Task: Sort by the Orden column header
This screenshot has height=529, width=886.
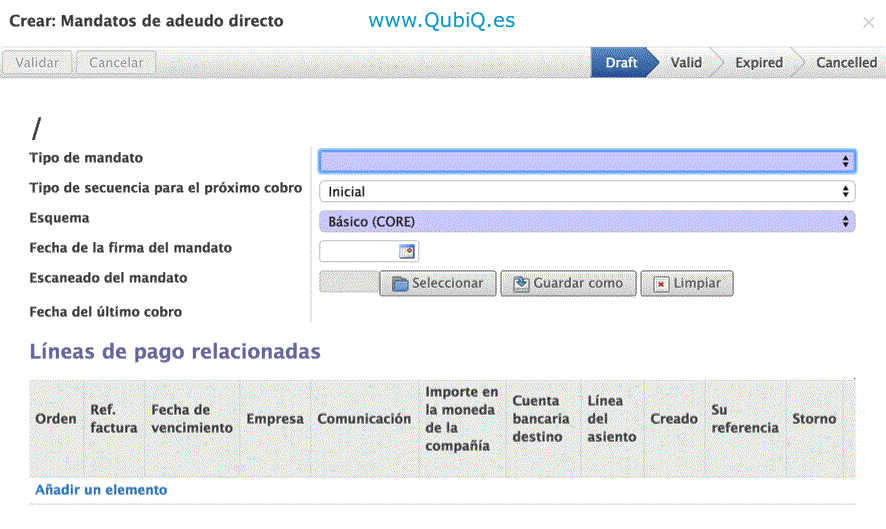Action: 56,419
